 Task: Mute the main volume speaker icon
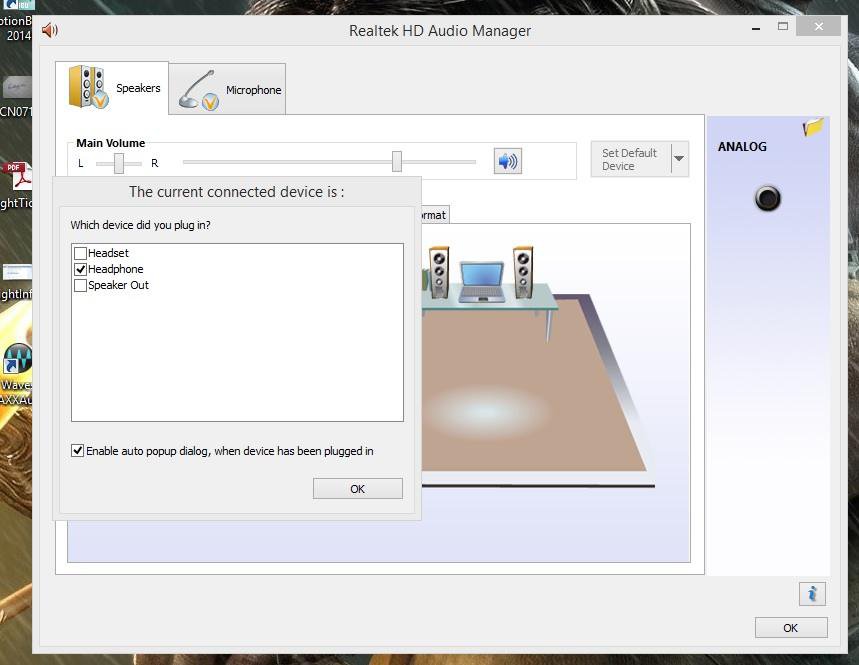click(508, 161)
